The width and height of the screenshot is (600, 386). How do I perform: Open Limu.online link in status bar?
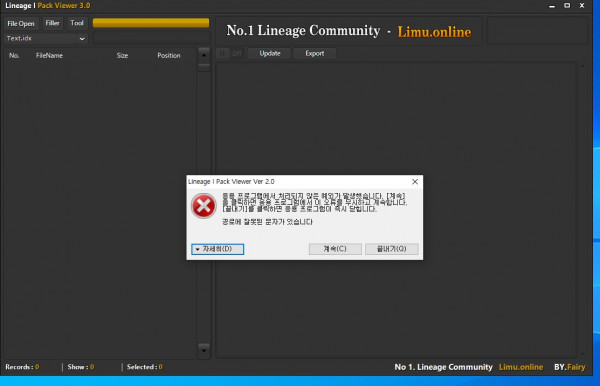pos(521,367)
